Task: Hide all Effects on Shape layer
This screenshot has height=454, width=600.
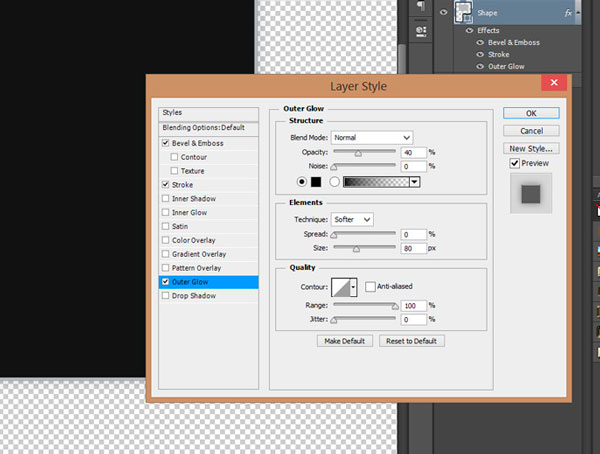Action: (470, 31)
